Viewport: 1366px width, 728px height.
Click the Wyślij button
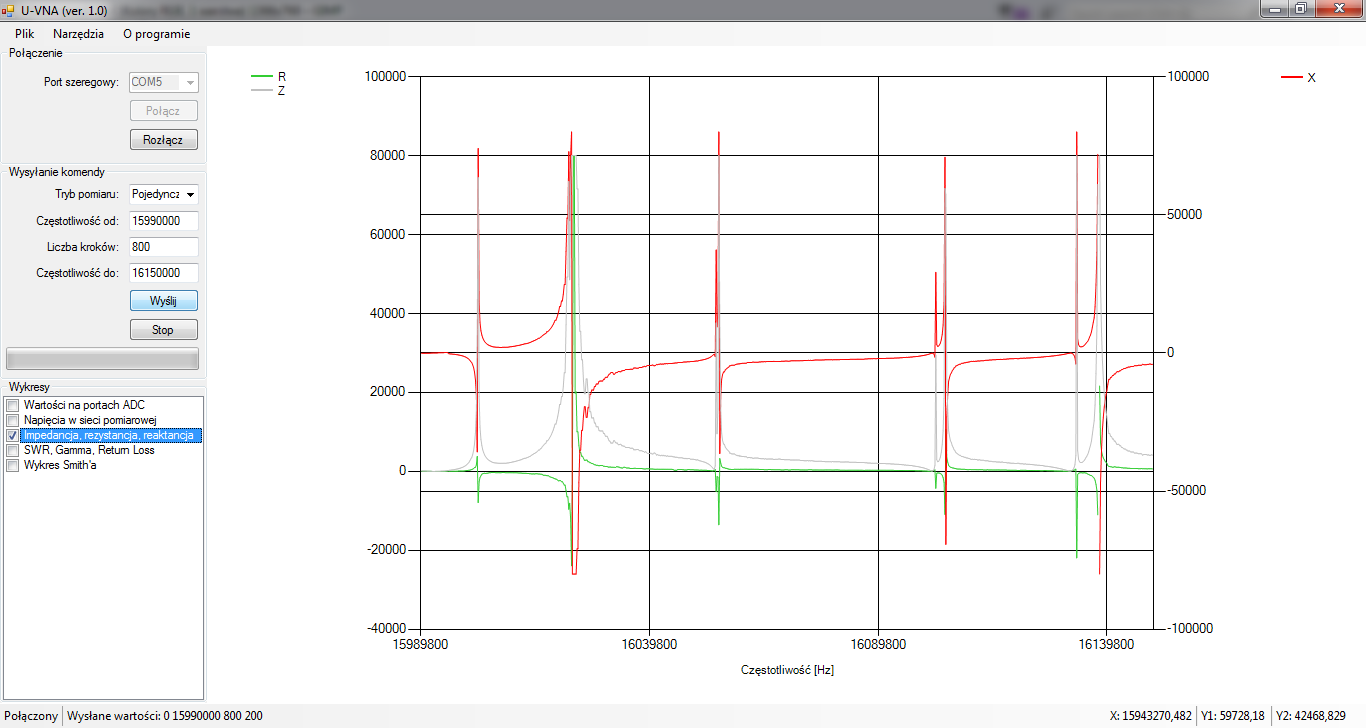[163, 300]
